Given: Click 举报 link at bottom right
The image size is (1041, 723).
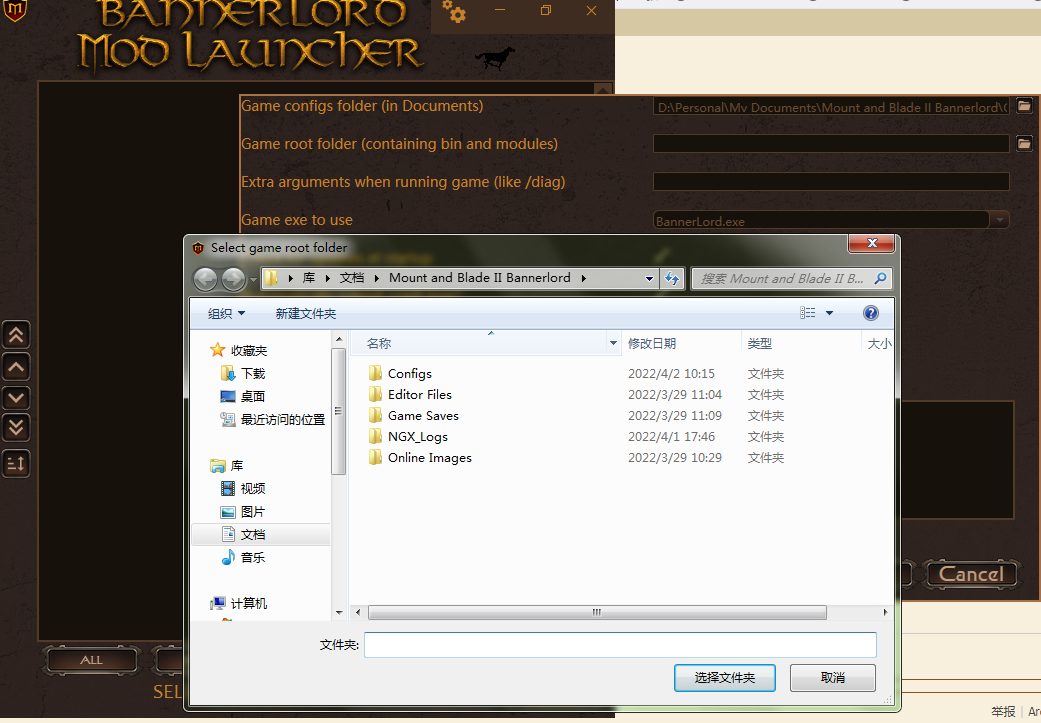Looking at the screenshot, I should pos(1003,711).
